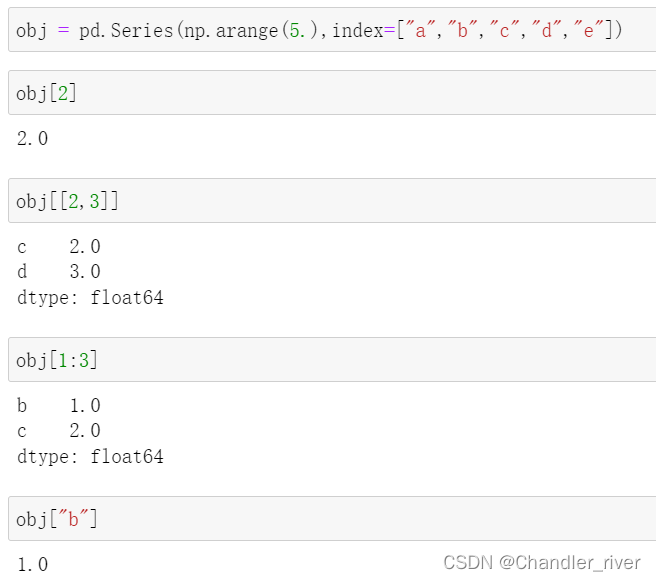Click the "e" string in index list

(x=589, y=30)
